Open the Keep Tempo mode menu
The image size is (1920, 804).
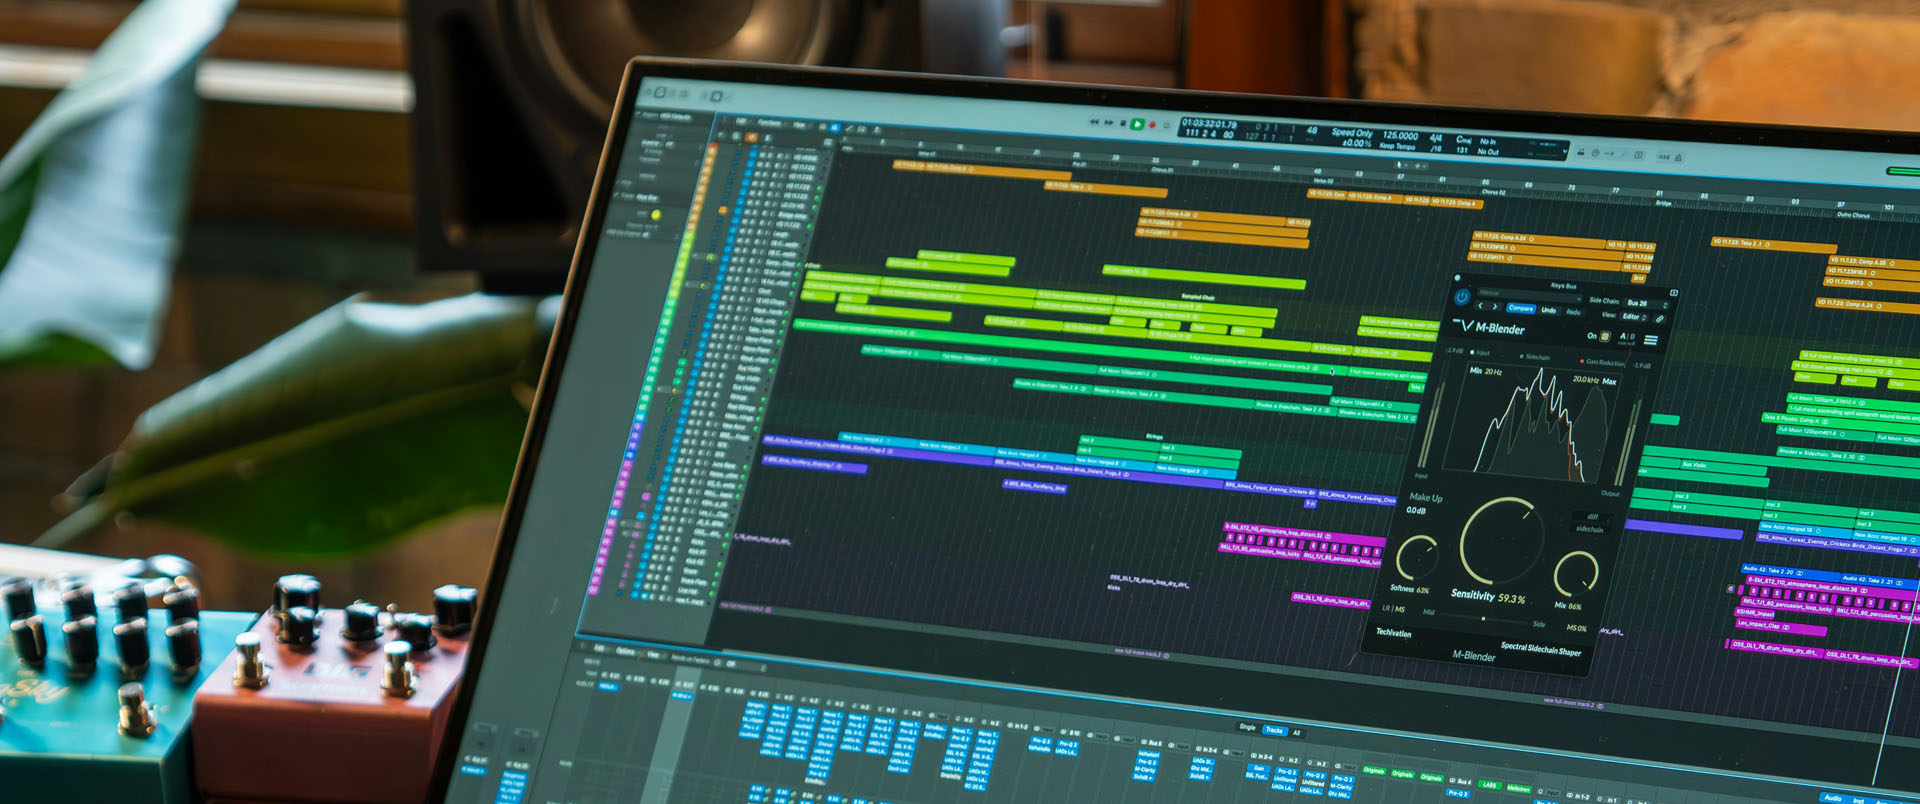1398,146
